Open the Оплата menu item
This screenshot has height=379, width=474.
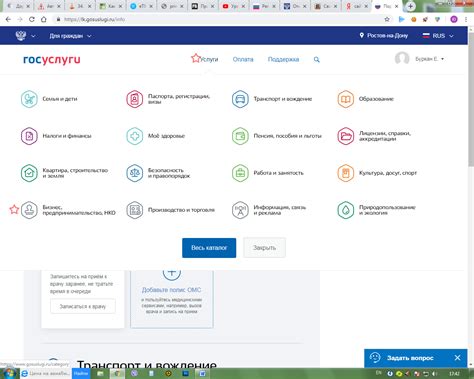click(x=243, y=59)
